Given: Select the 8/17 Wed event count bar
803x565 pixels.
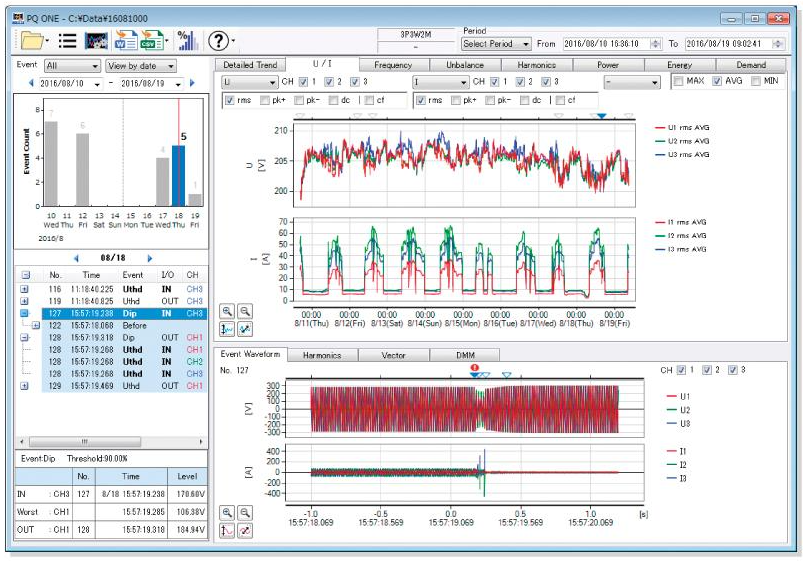Looking at the screenshot, I should [162, 182].
